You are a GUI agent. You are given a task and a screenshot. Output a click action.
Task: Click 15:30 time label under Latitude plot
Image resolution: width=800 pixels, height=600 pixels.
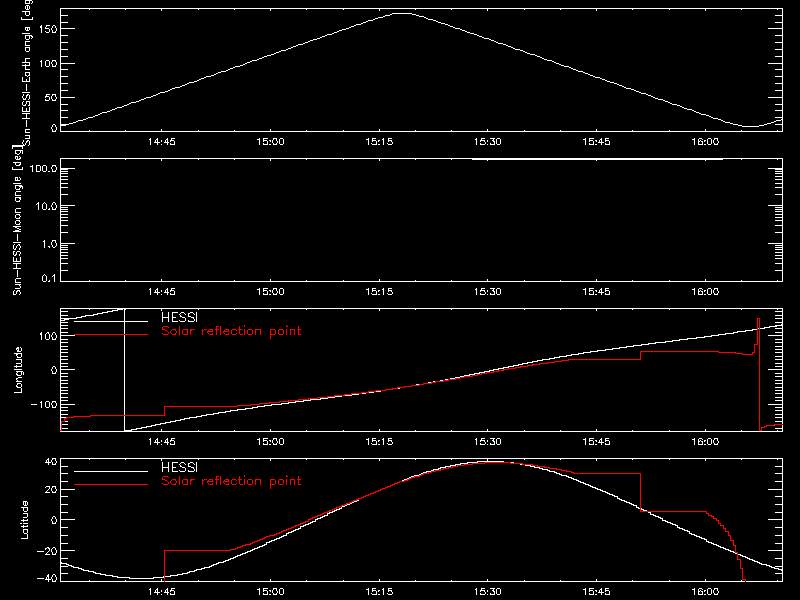[488, 592]
